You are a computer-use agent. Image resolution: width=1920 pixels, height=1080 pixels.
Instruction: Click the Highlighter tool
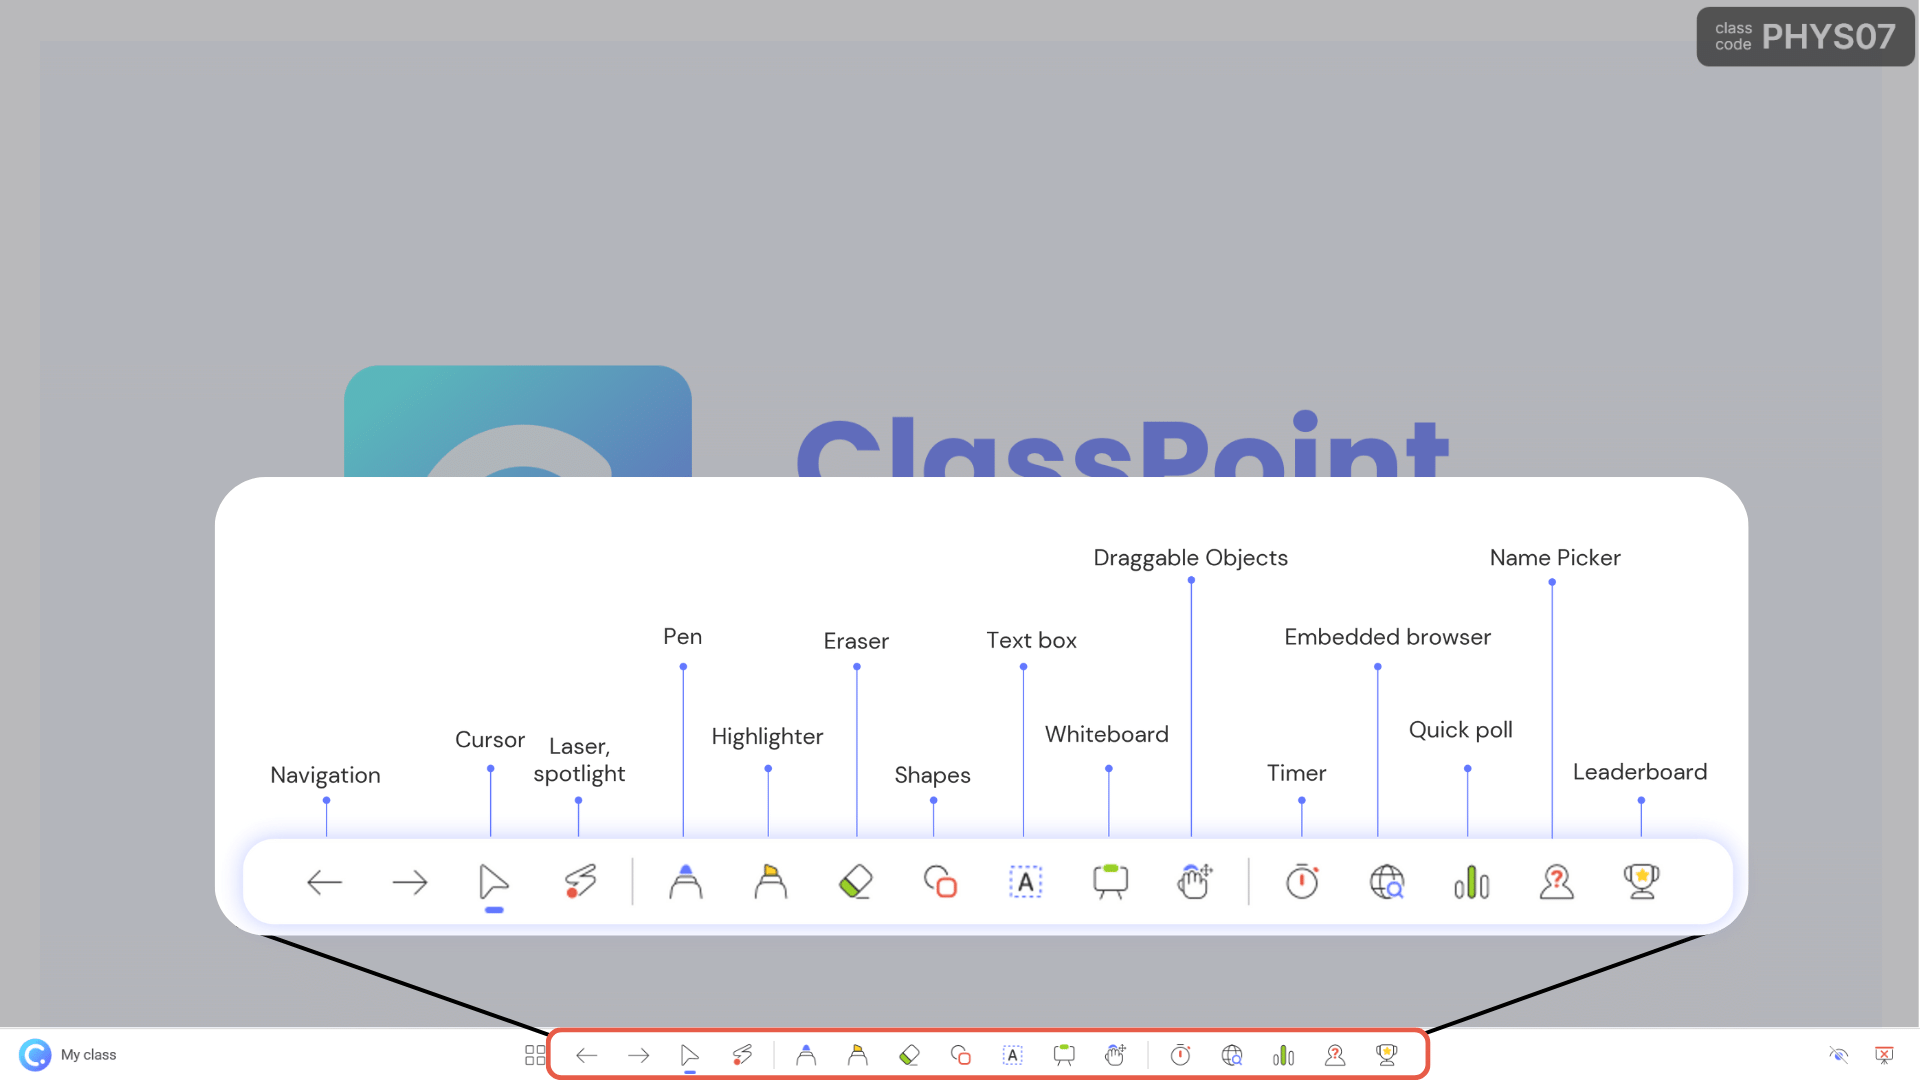(857, 1055)
